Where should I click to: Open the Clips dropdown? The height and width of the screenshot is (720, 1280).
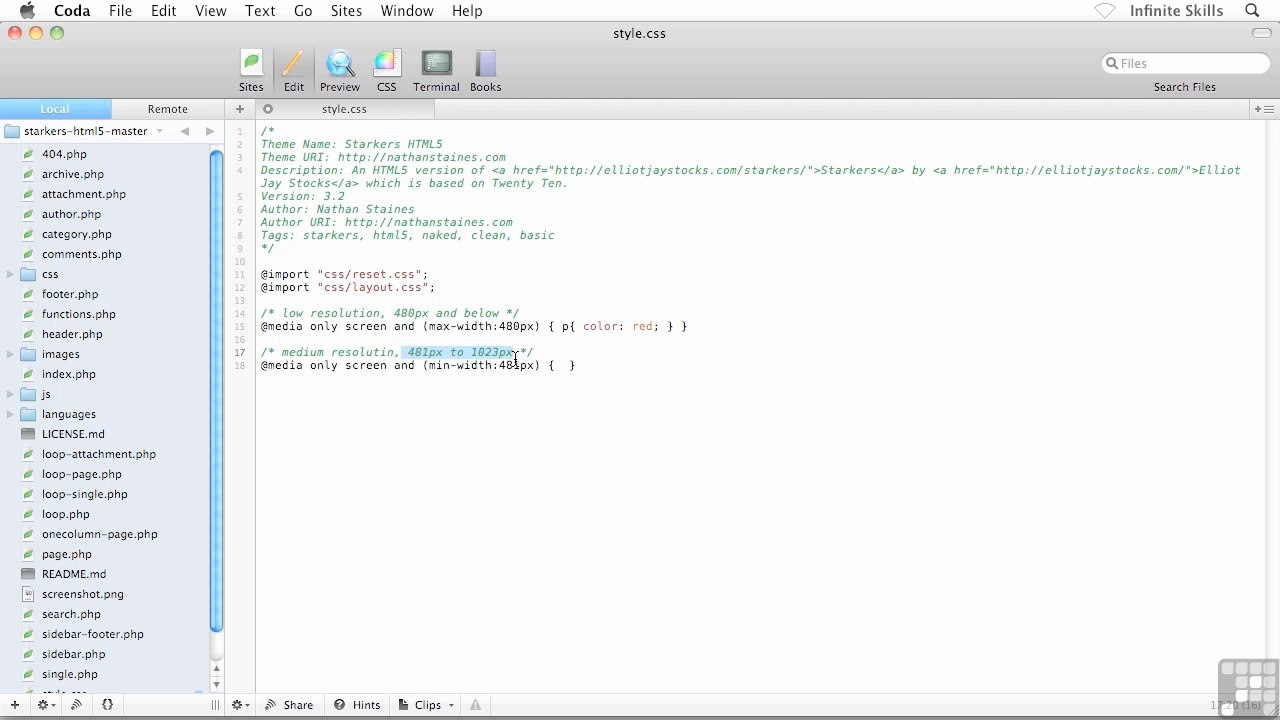(427, 705)
